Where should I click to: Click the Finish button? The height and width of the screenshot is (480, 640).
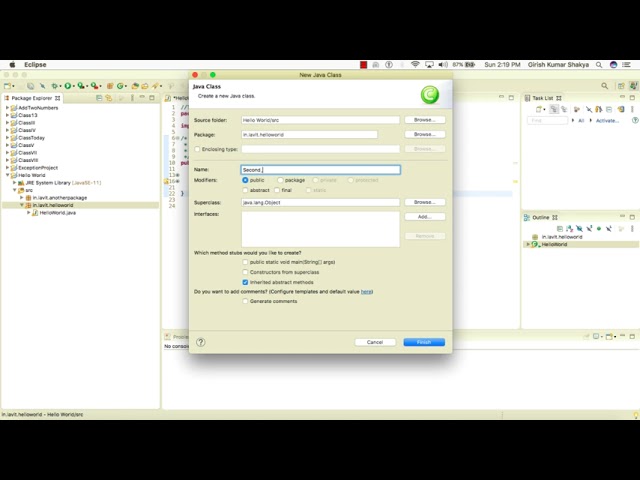[424, 342]
